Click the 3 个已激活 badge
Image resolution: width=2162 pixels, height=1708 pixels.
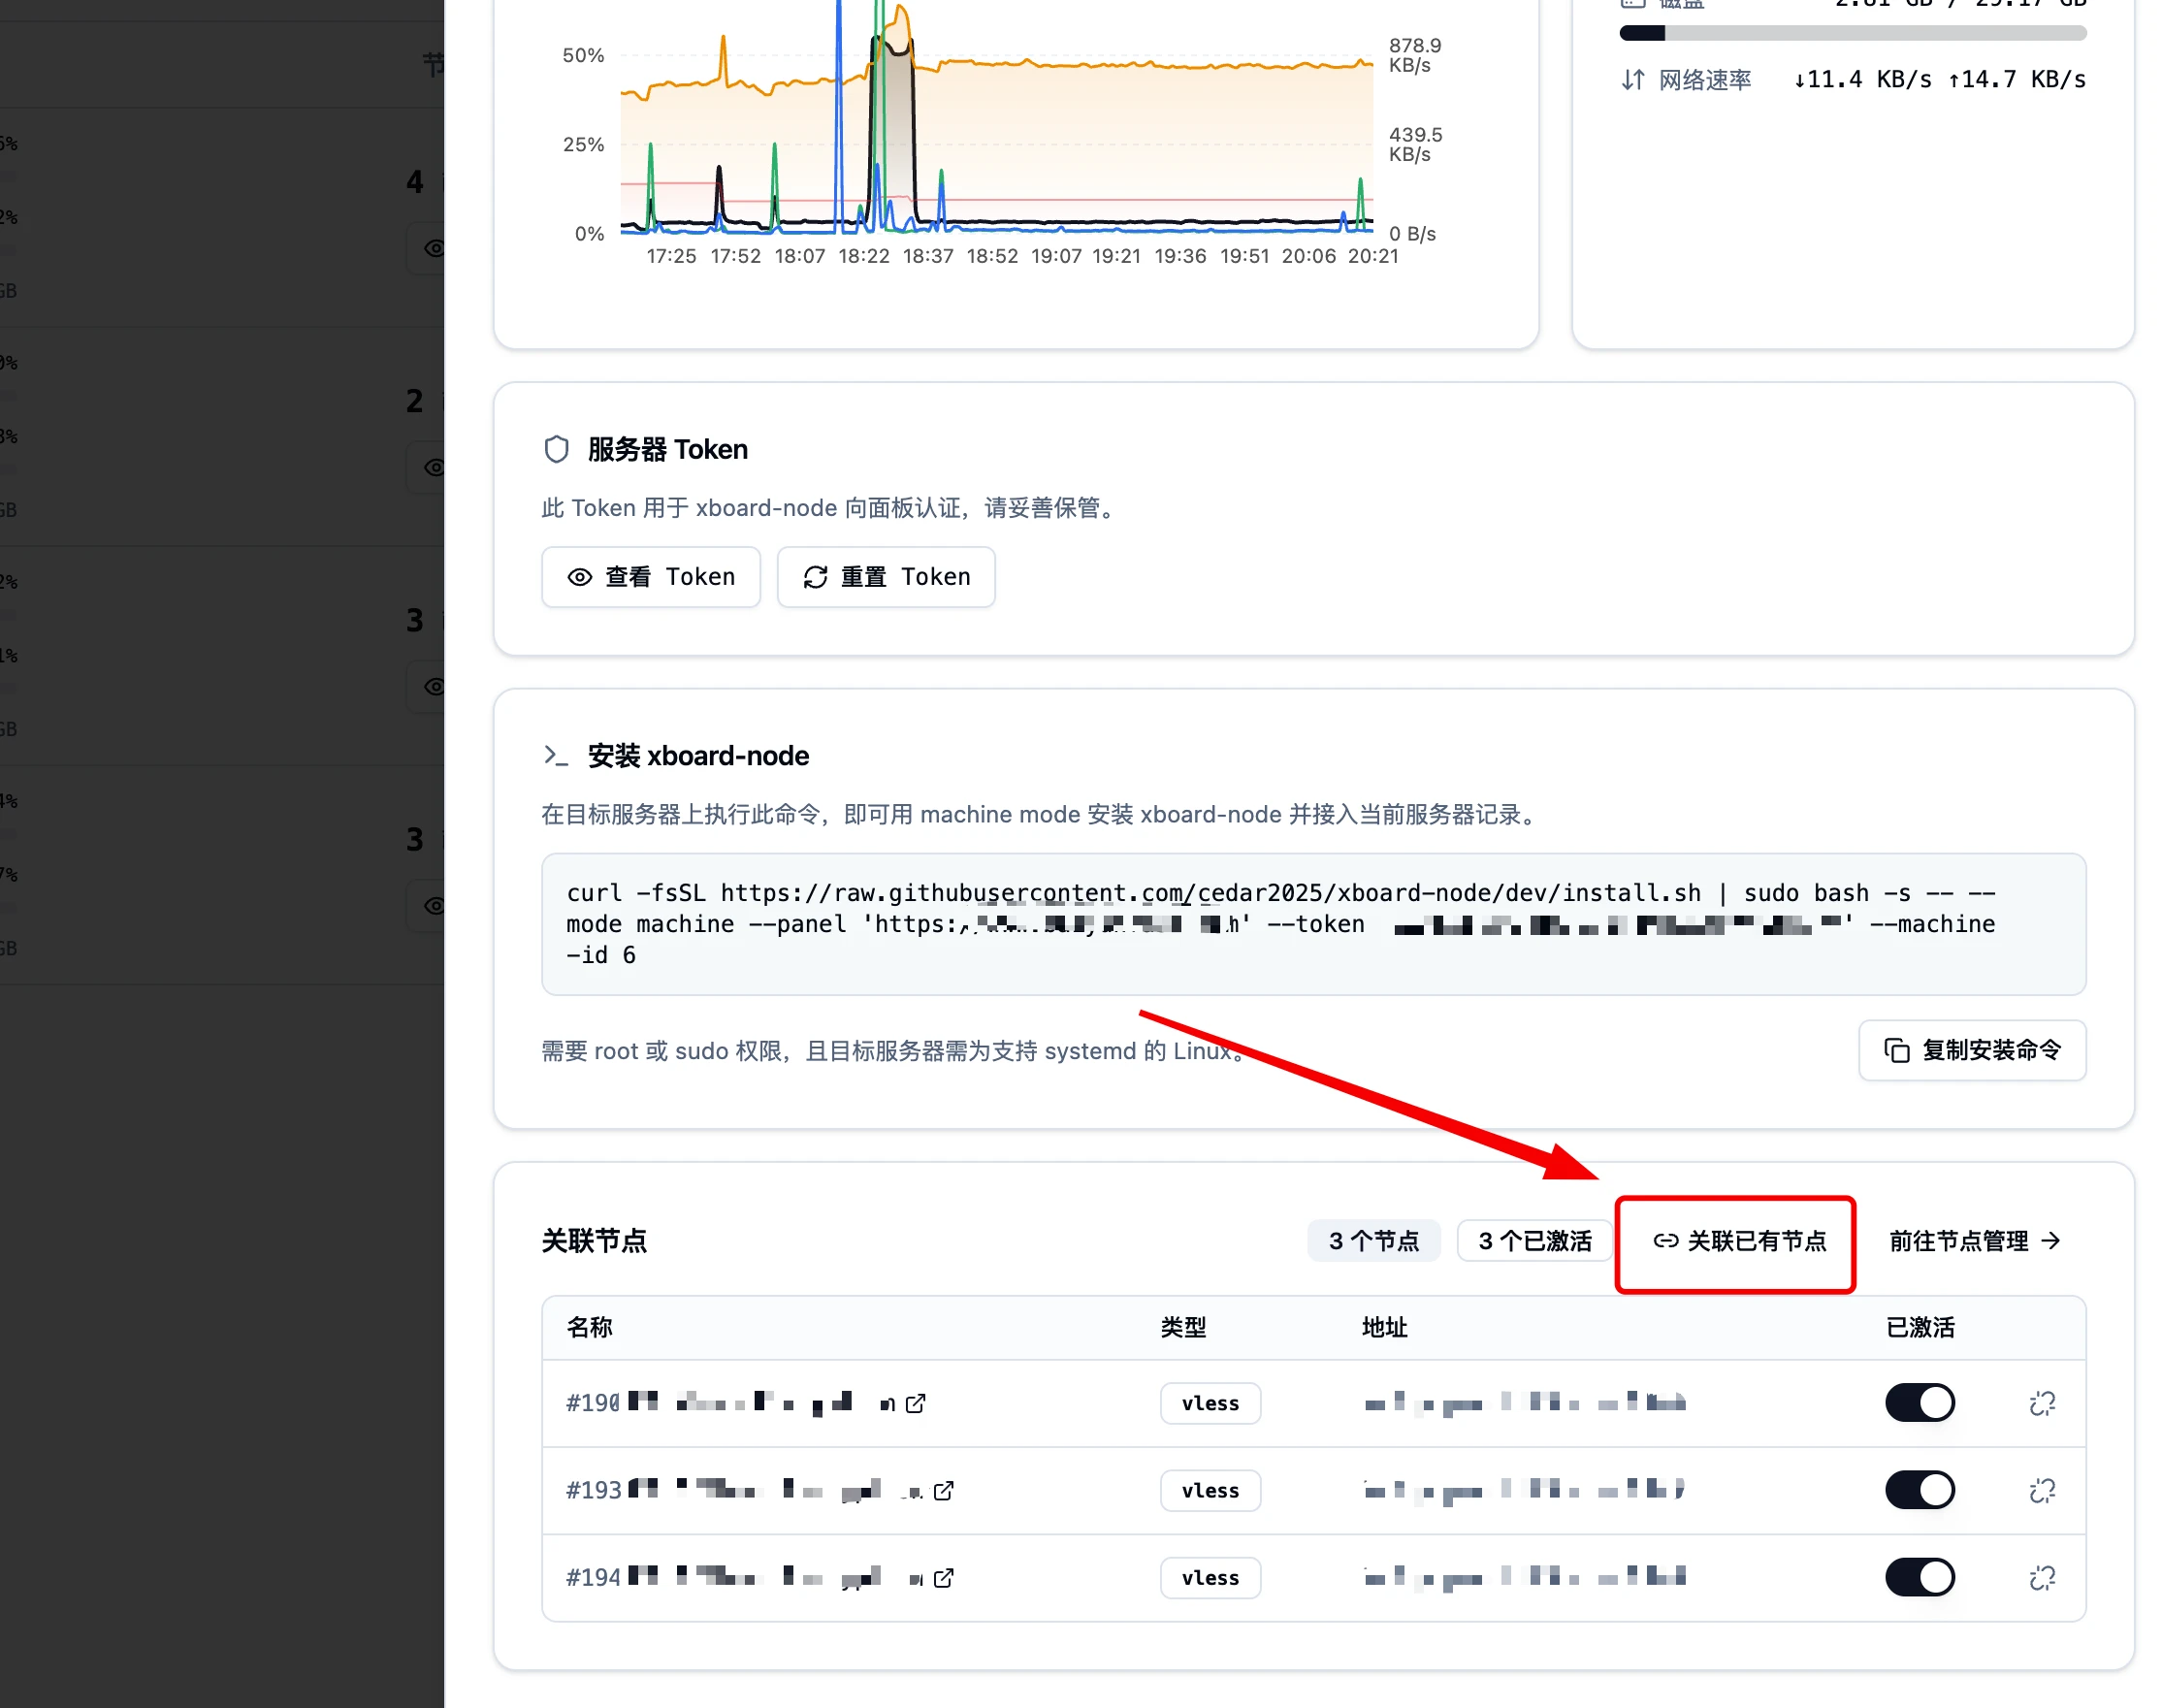1534,1241
